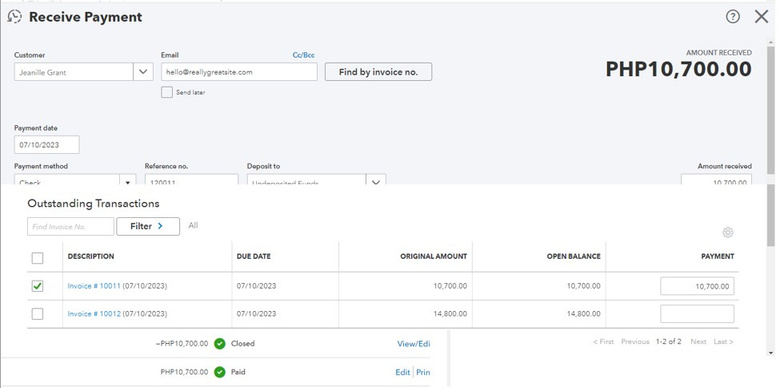This screenshot has width=784, height=388.
Task: Click the Email input field
Action: click(239, 72)
